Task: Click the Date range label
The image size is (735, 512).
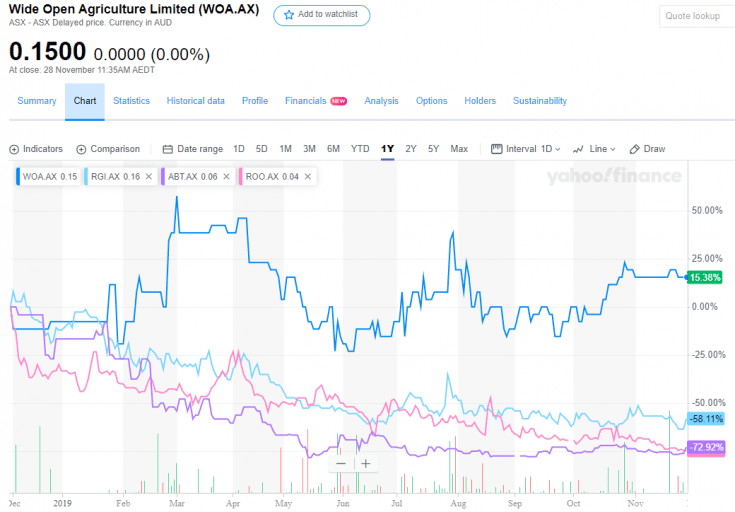Action: (200, 149)
